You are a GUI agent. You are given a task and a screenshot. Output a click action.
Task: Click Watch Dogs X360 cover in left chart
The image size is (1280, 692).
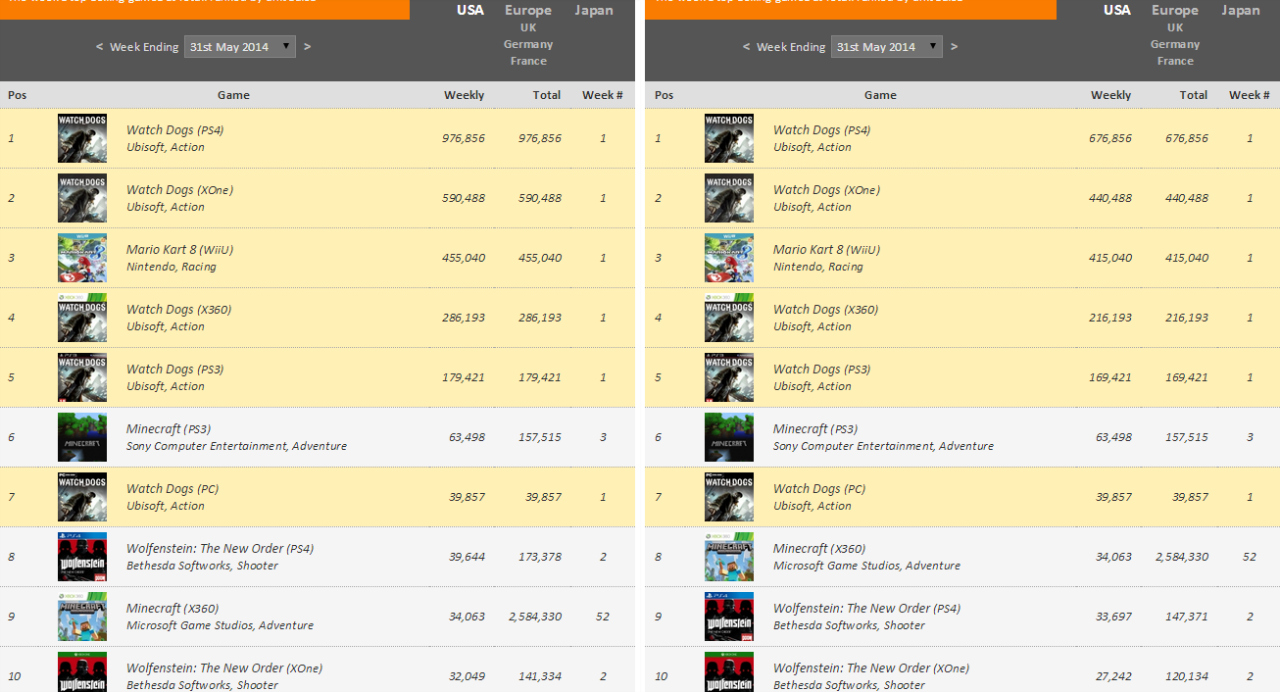(x=82, y=318)
